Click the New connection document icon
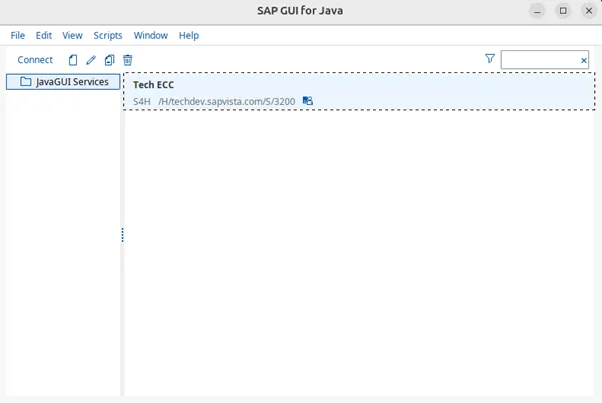The width and height of the screenshot is (602, 403). click(73, 60)
